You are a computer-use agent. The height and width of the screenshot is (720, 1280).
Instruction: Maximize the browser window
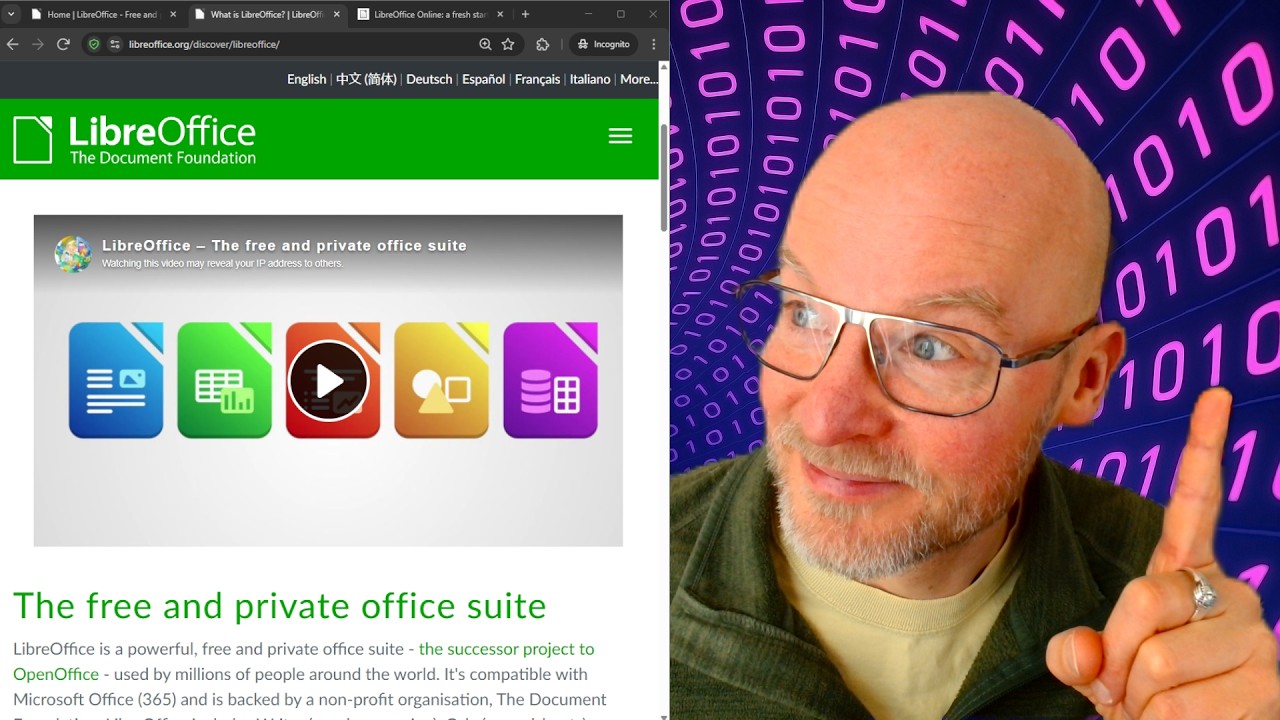(x=621, y=14)
